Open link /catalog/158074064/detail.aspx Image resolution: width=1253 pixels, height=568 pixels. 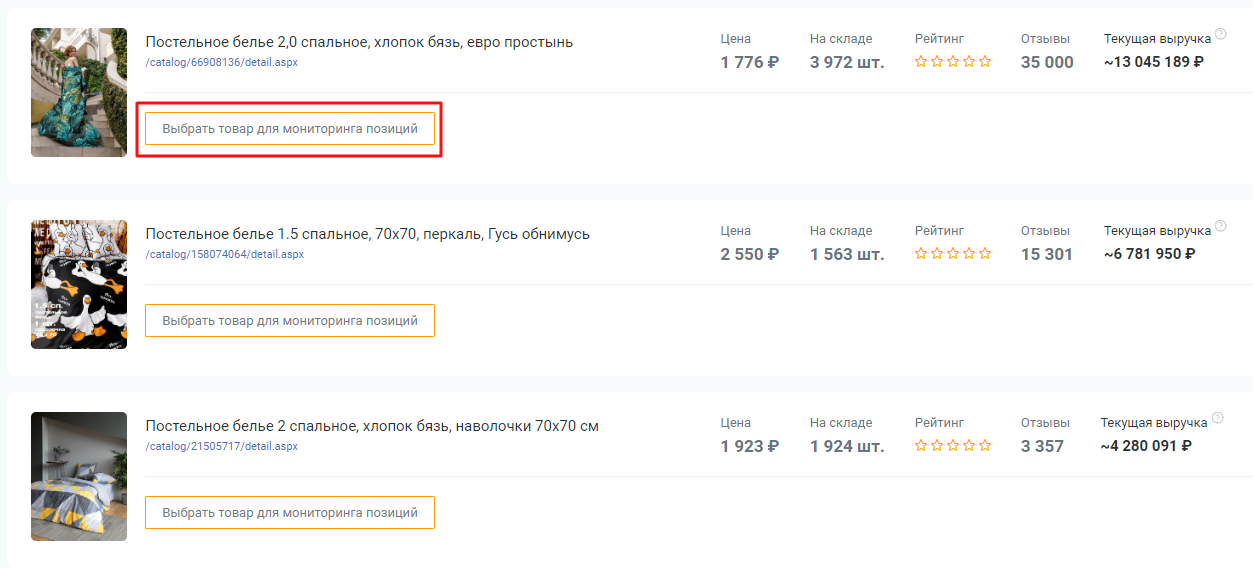[225, 254]
